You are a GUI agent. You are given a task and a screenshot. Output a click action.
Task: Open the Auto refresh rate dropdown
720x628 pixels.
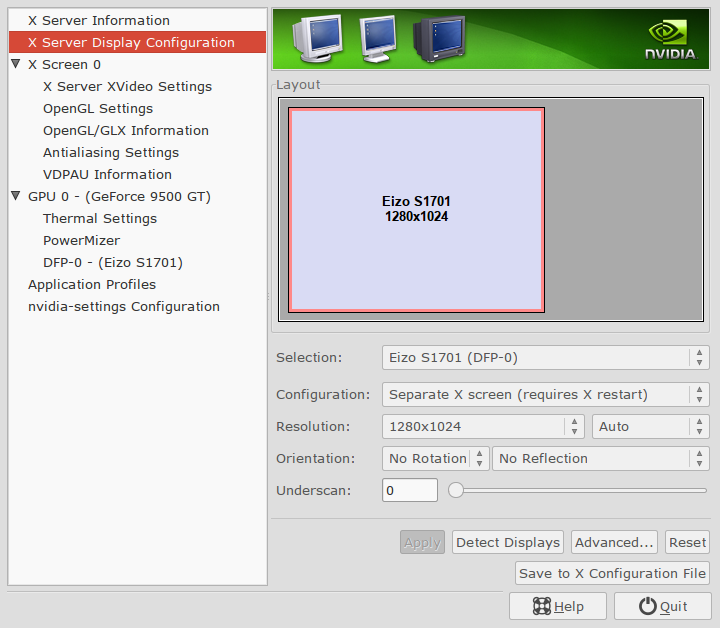pos(651,426)
